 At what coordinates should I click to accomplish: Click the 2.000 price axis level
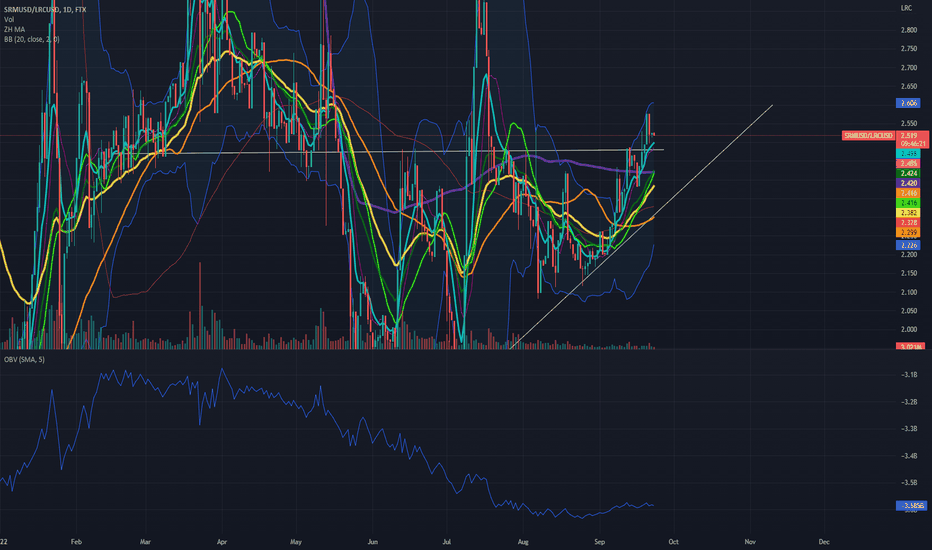point(908,329)
